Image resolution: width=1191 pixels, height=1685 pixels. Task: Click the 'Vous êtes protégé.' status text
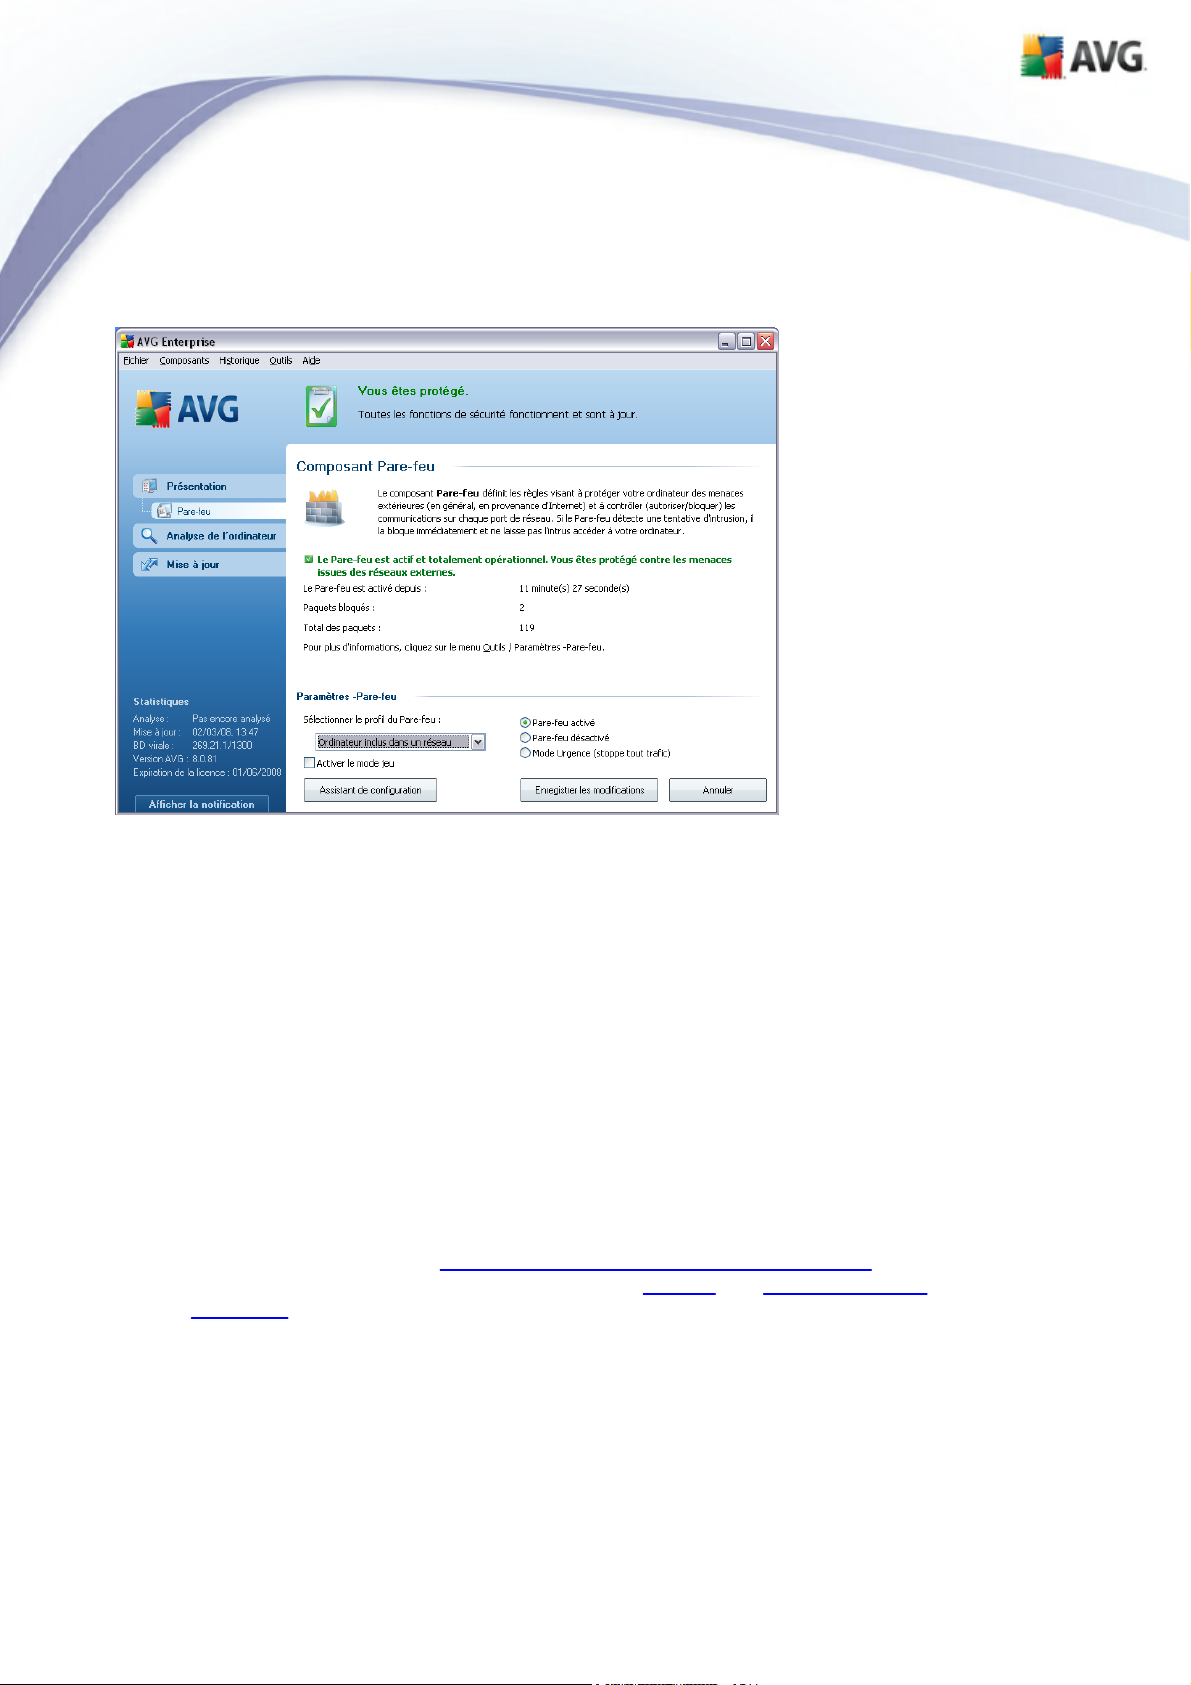click(x=413, y=391)
